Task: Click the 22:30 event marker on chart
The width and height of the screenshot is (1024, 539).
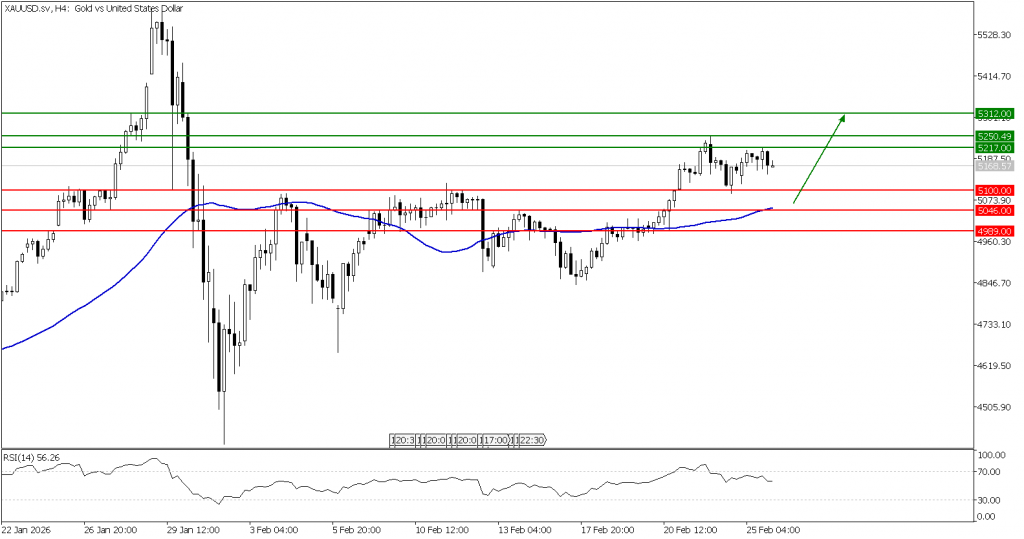Action: 531,440
